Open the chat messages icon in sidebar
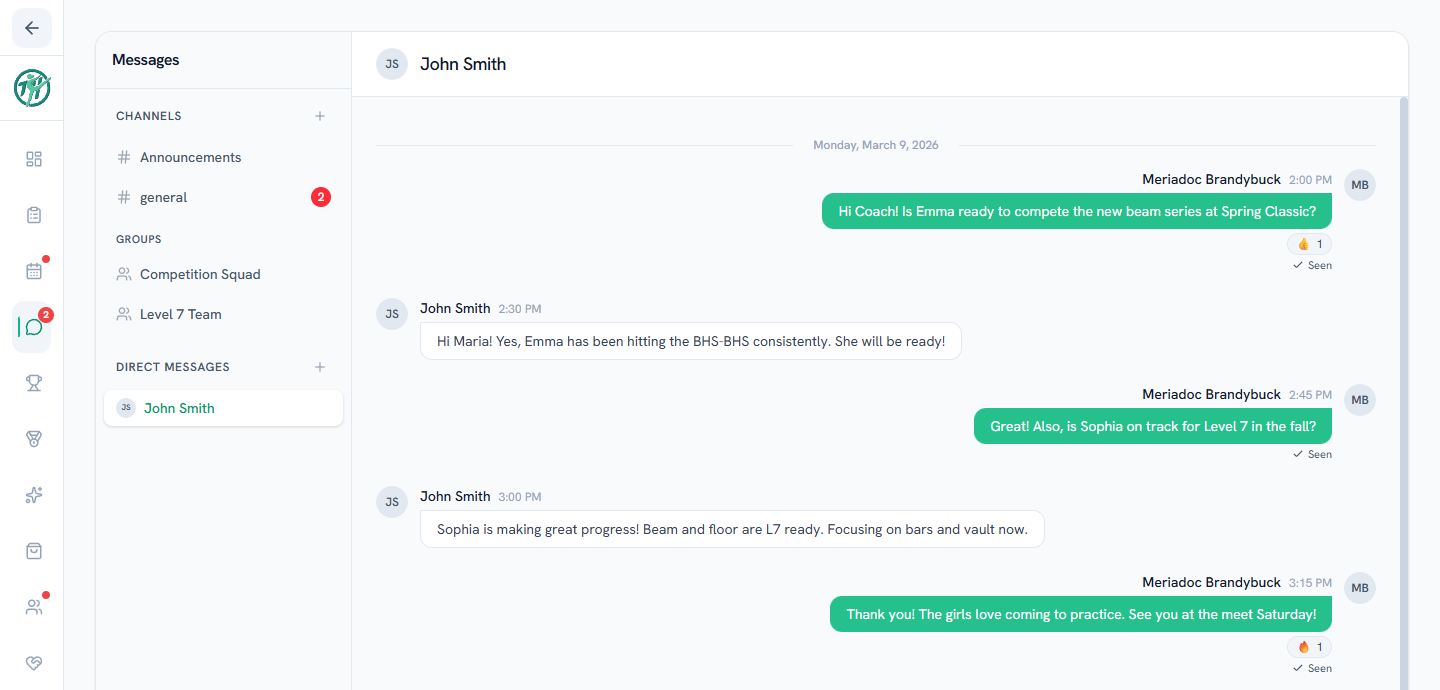 point(34,327)
